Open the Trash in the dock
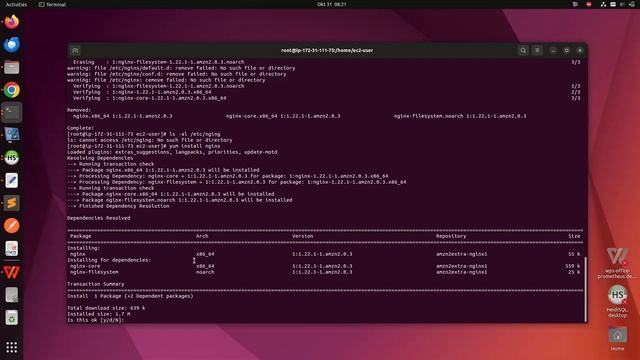This screenshot has height=360, width=640. point(11,318)
